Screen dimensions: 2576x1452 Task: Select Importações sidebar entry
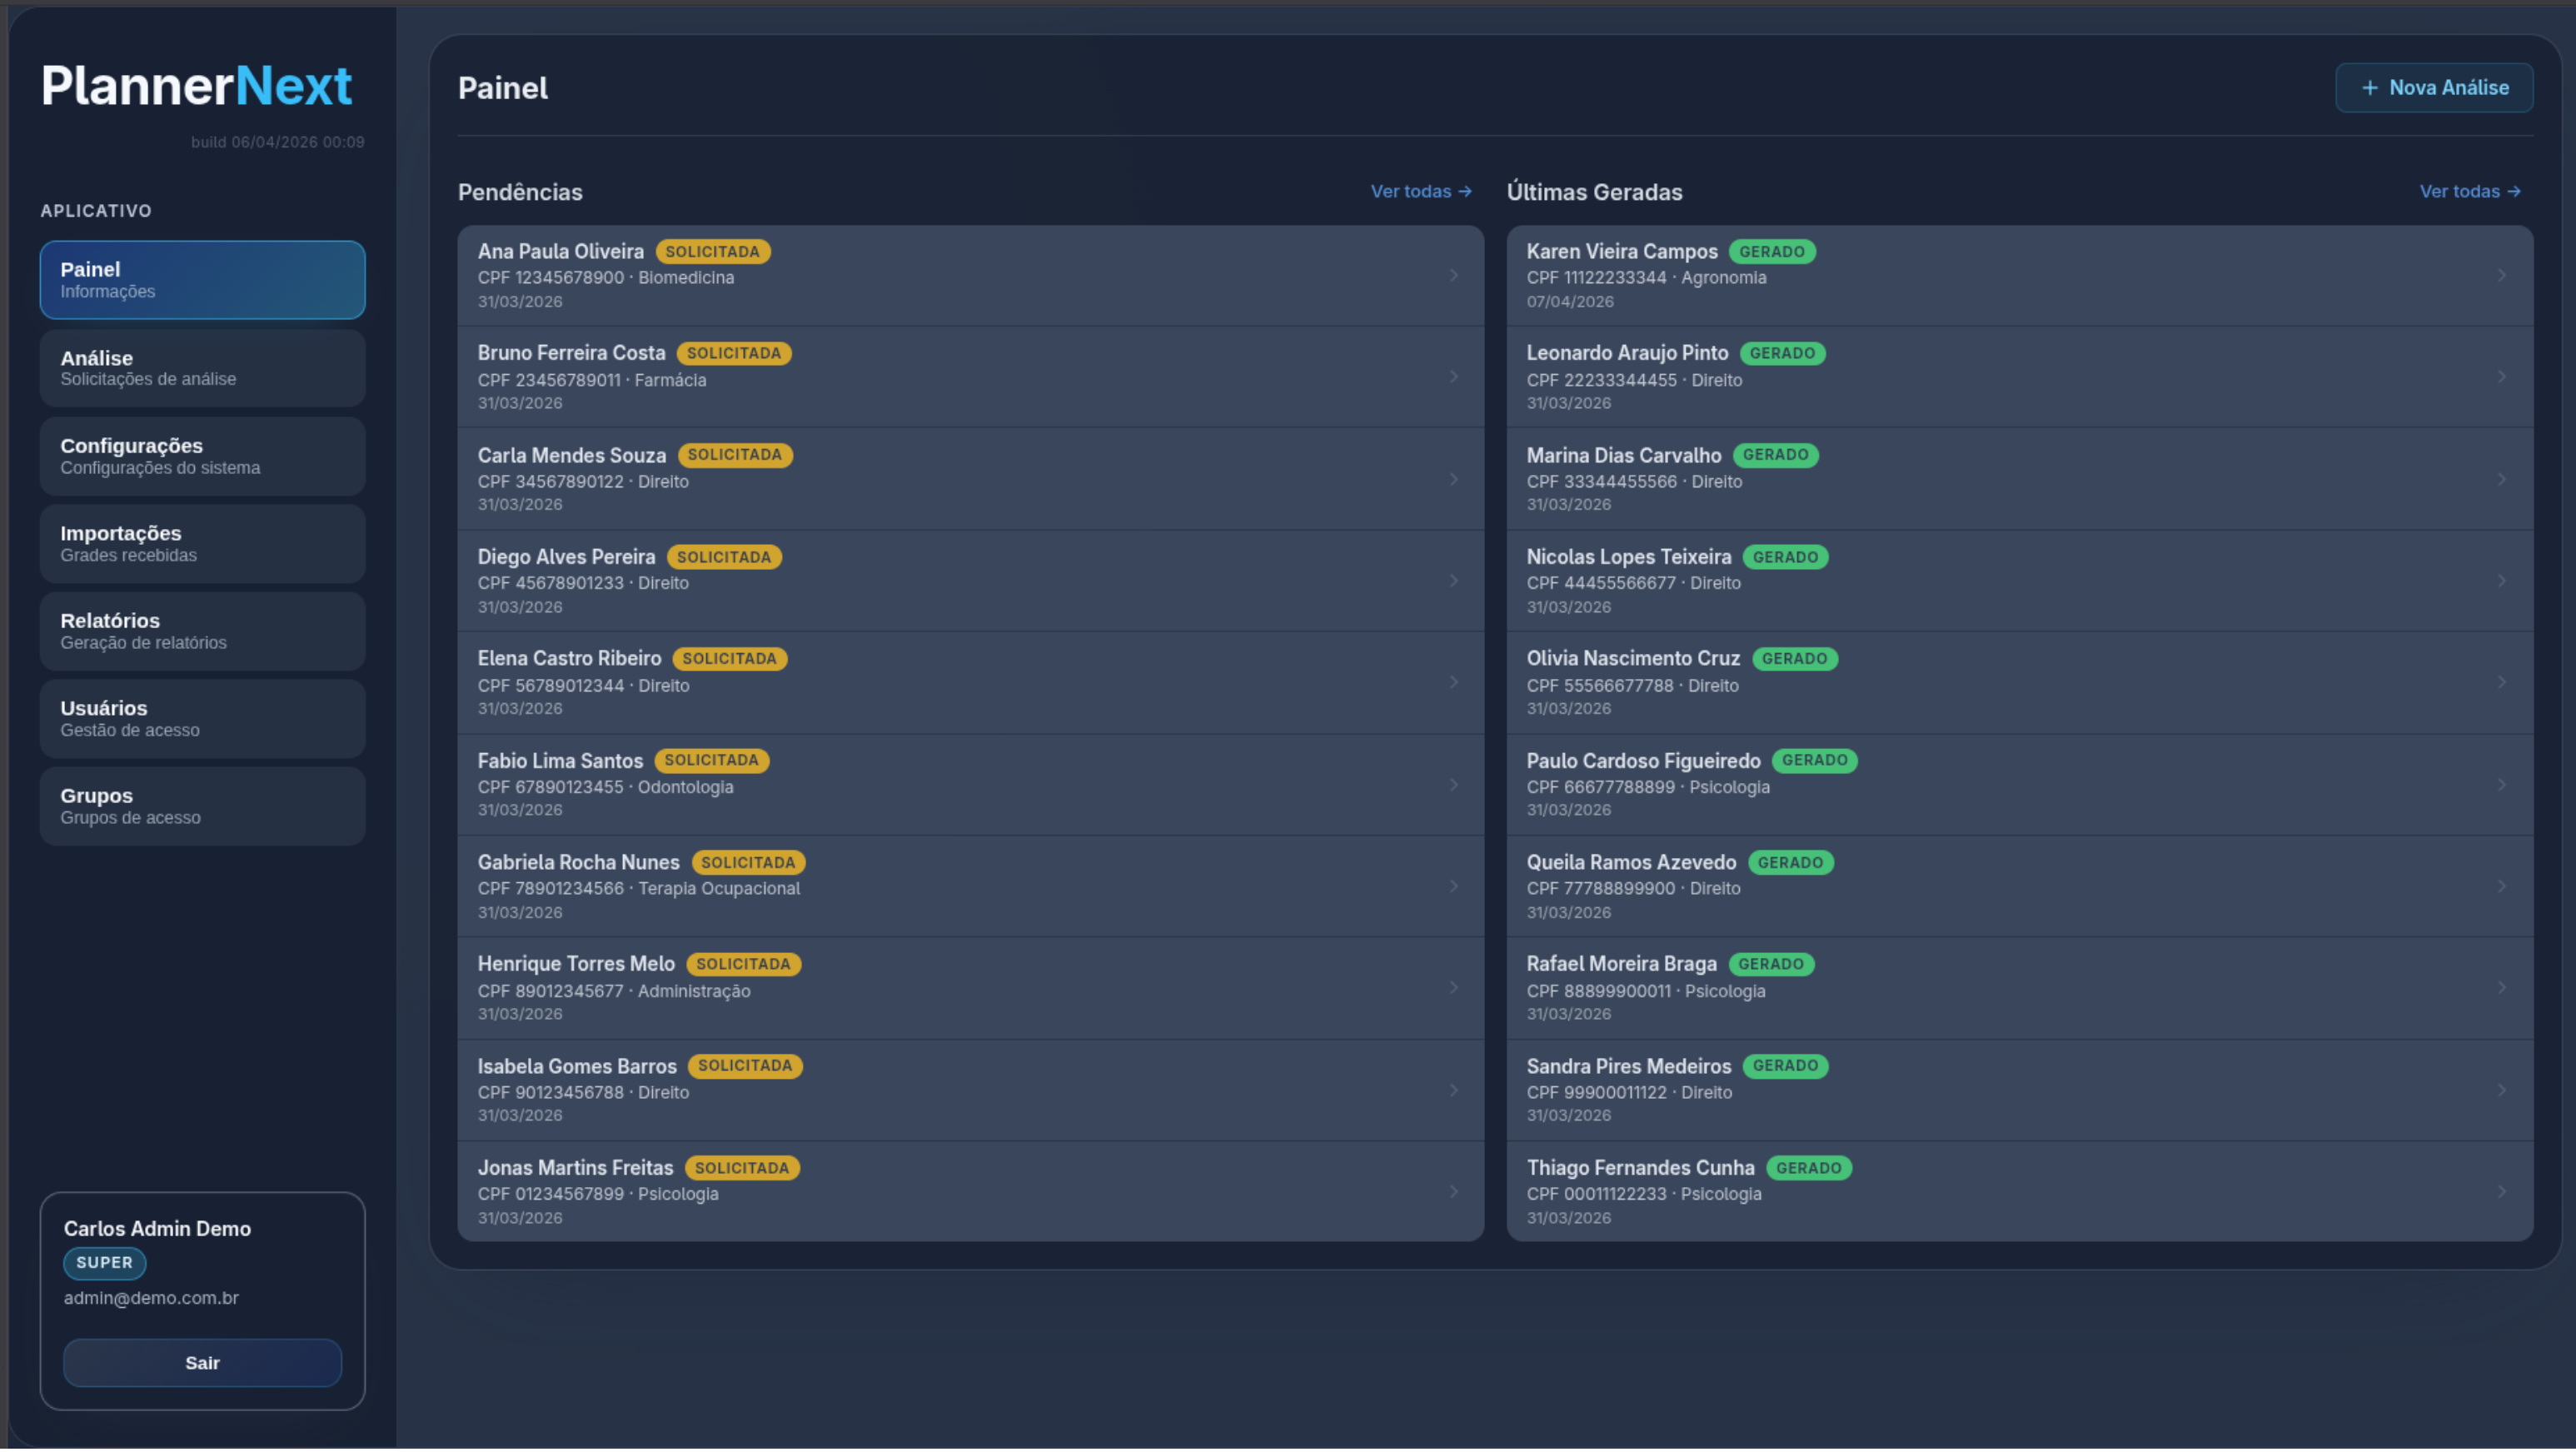pyautogui.click(x=202, y=544)
